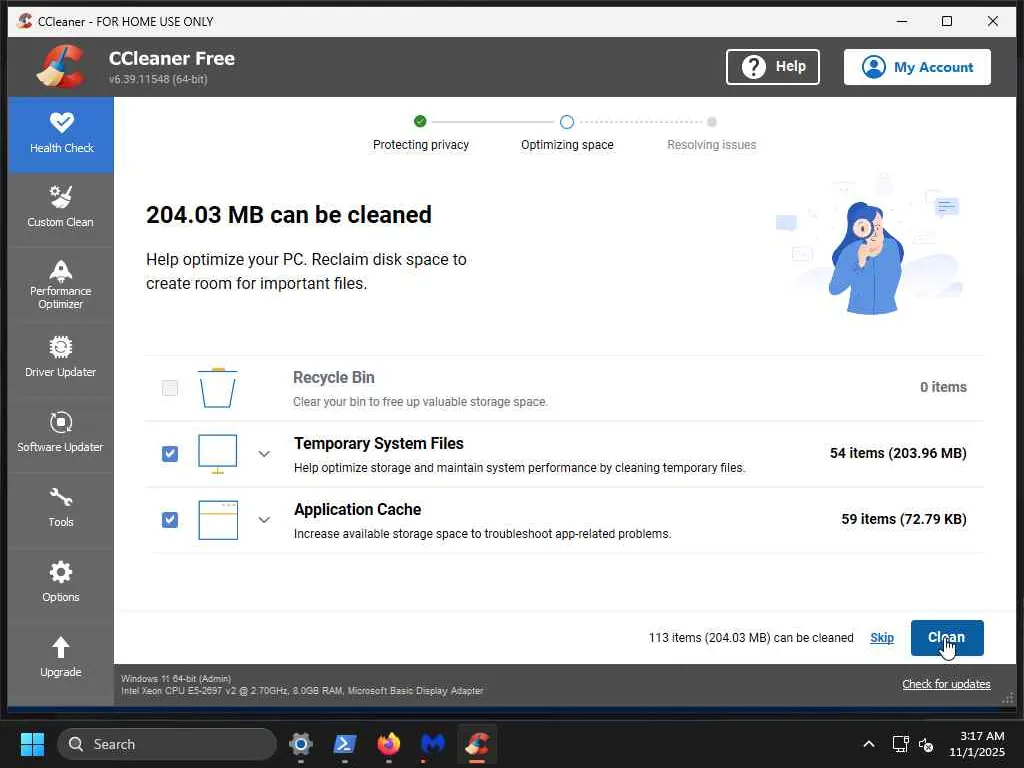Click the Application Cache window icon
This screenshot has height=768, width=1024.
point(218,520)
